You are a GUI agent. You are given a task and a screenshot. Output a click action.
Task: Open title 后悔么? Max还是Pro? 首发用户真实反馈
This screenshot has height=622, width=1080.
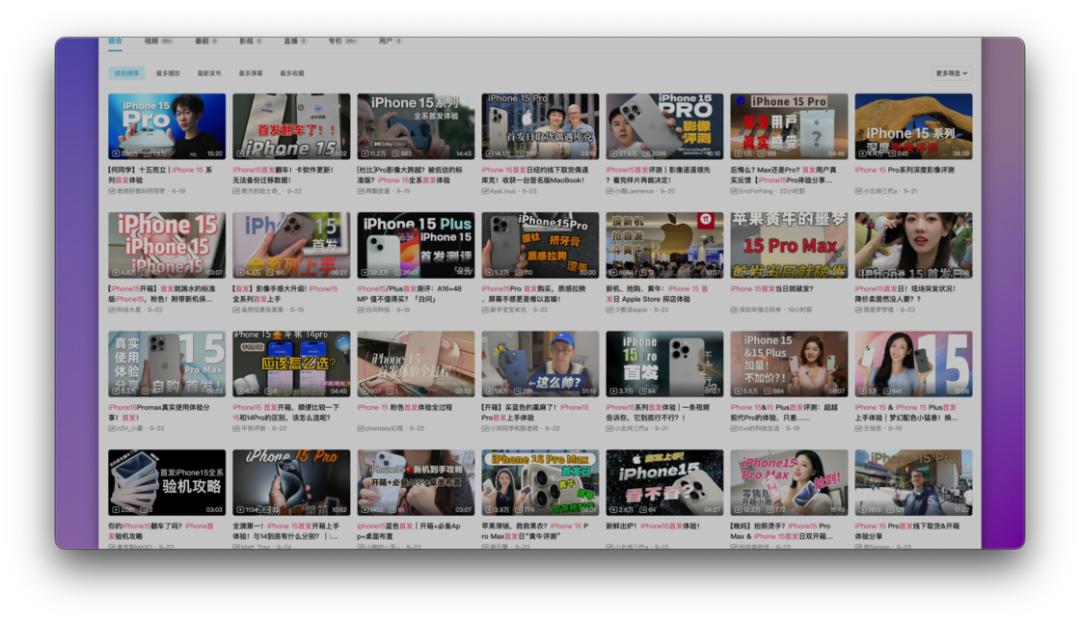tap(784, 174)
